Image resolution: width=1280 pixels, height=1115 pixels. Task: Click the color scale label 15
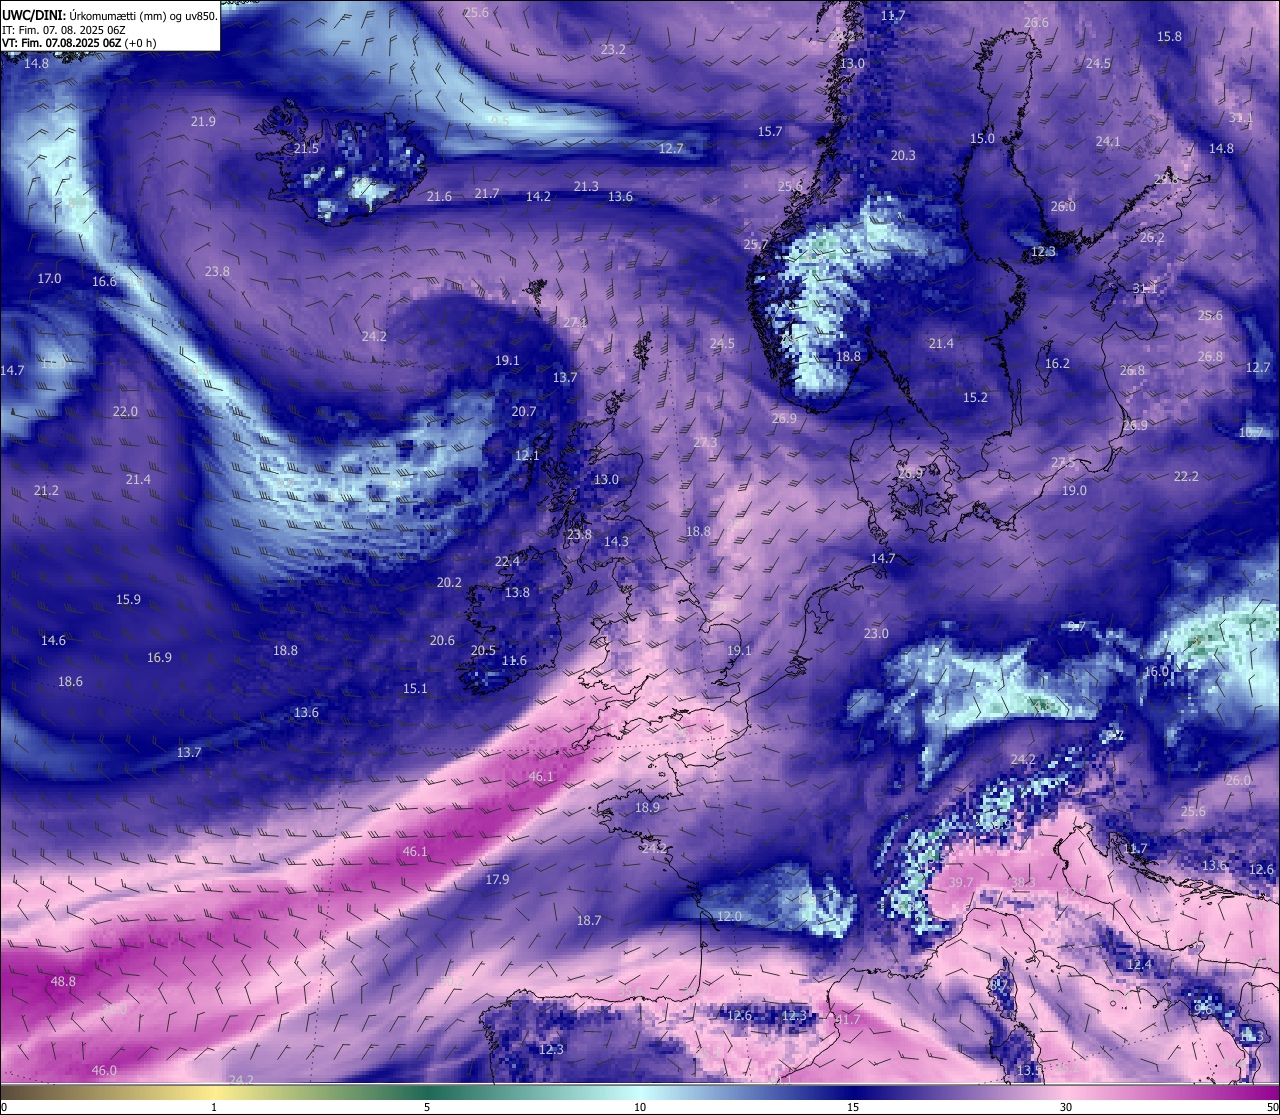click(x=853, y=1107)
